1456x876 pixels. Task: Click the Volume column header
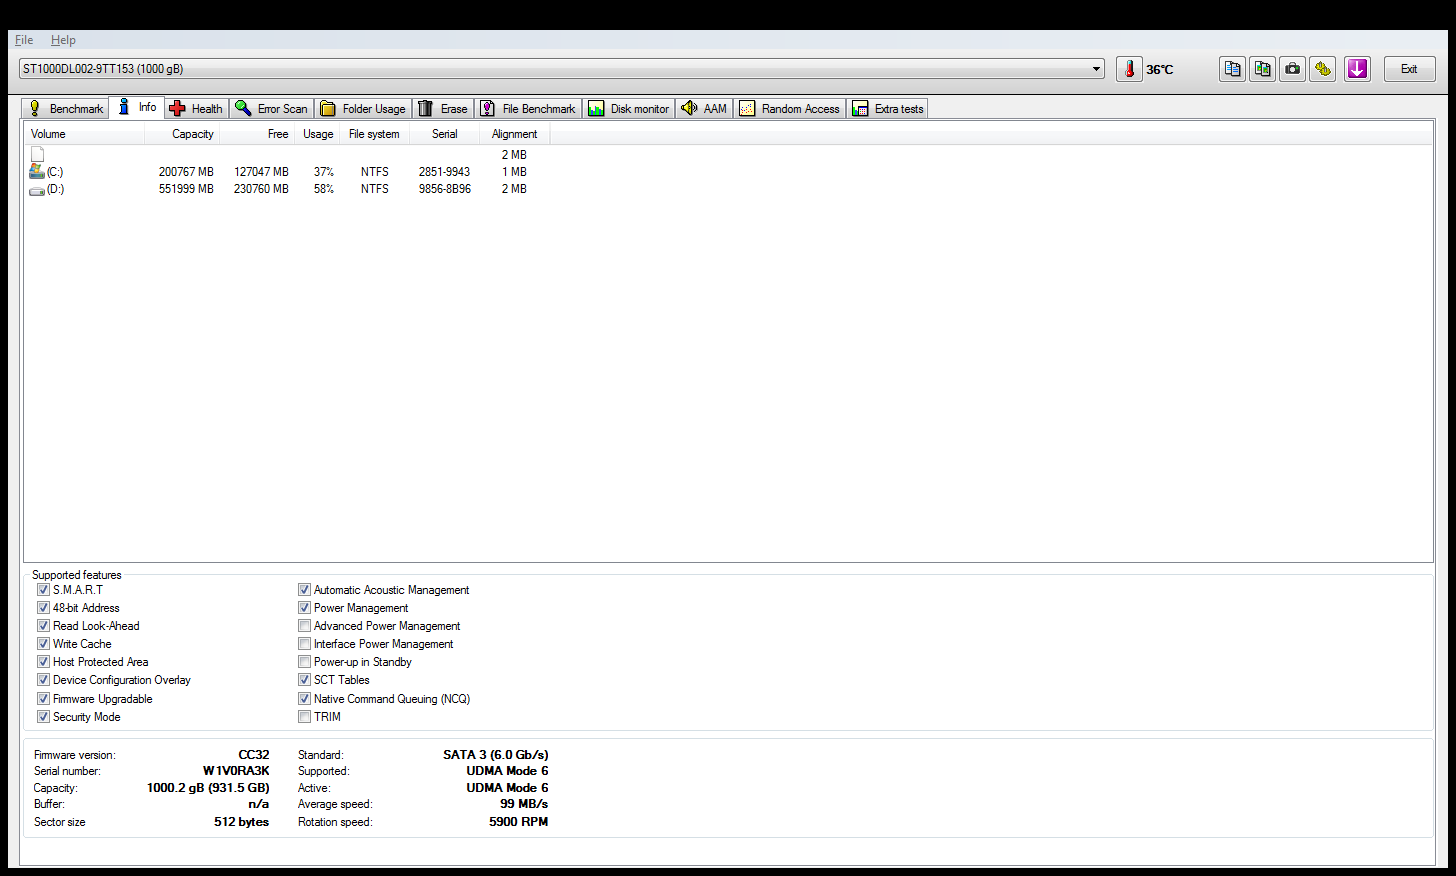click(85, 134)
